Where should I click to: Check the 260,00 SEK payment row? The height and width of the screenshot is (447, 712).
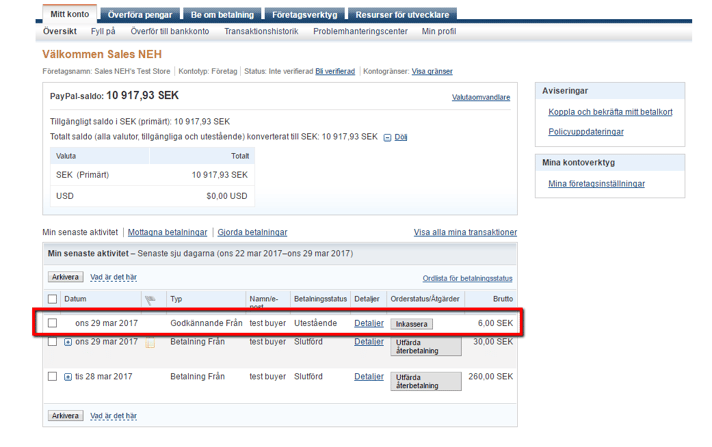click(52, 377)
